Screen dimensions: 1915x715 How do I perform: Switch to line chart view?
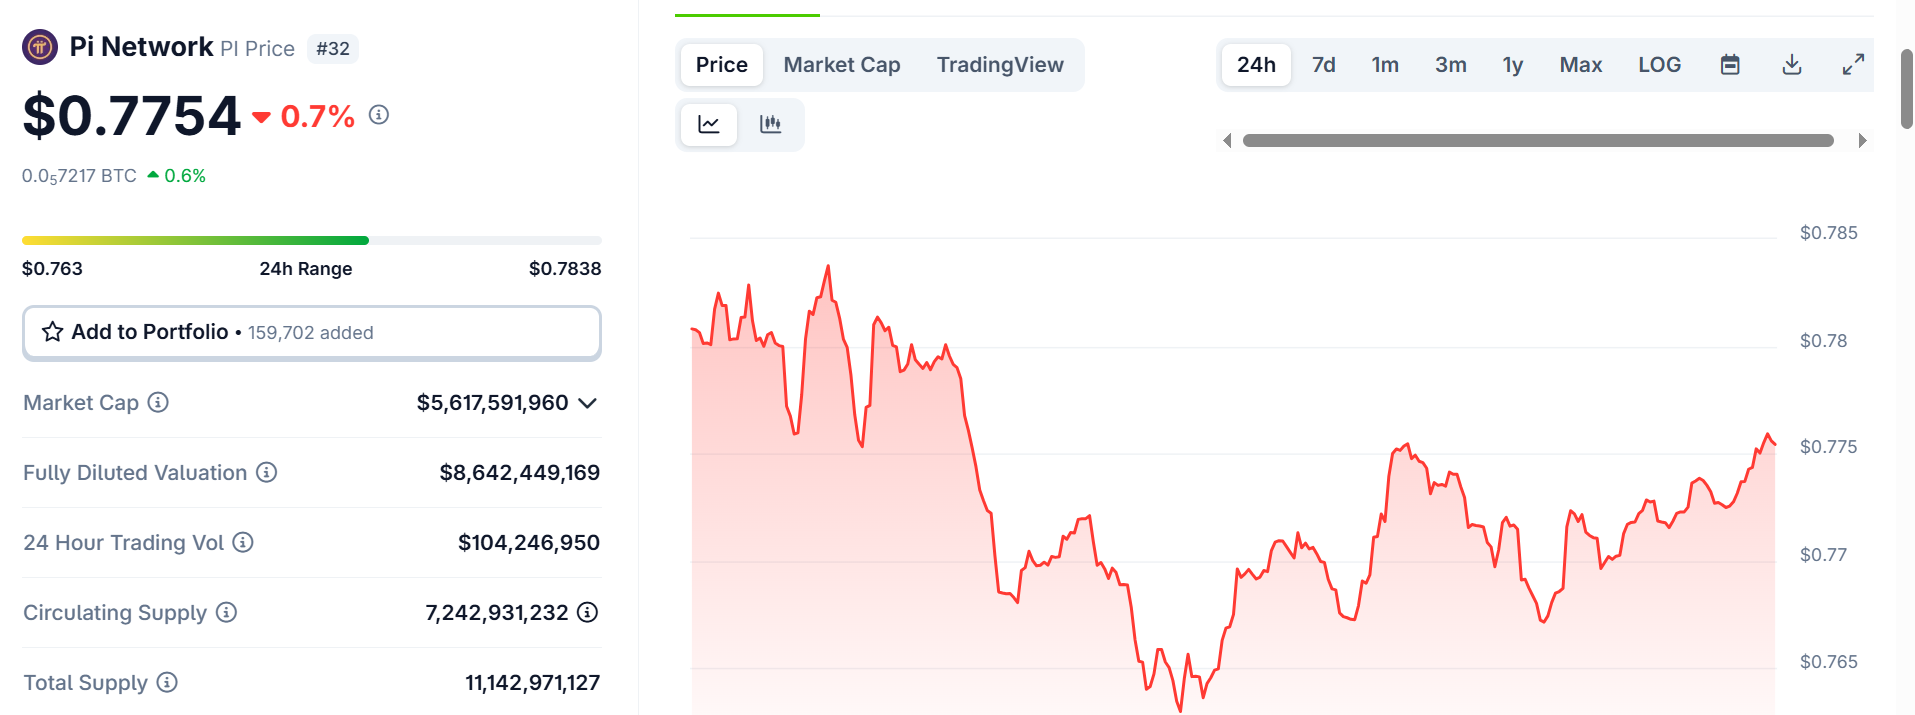[x=709, y=124]
